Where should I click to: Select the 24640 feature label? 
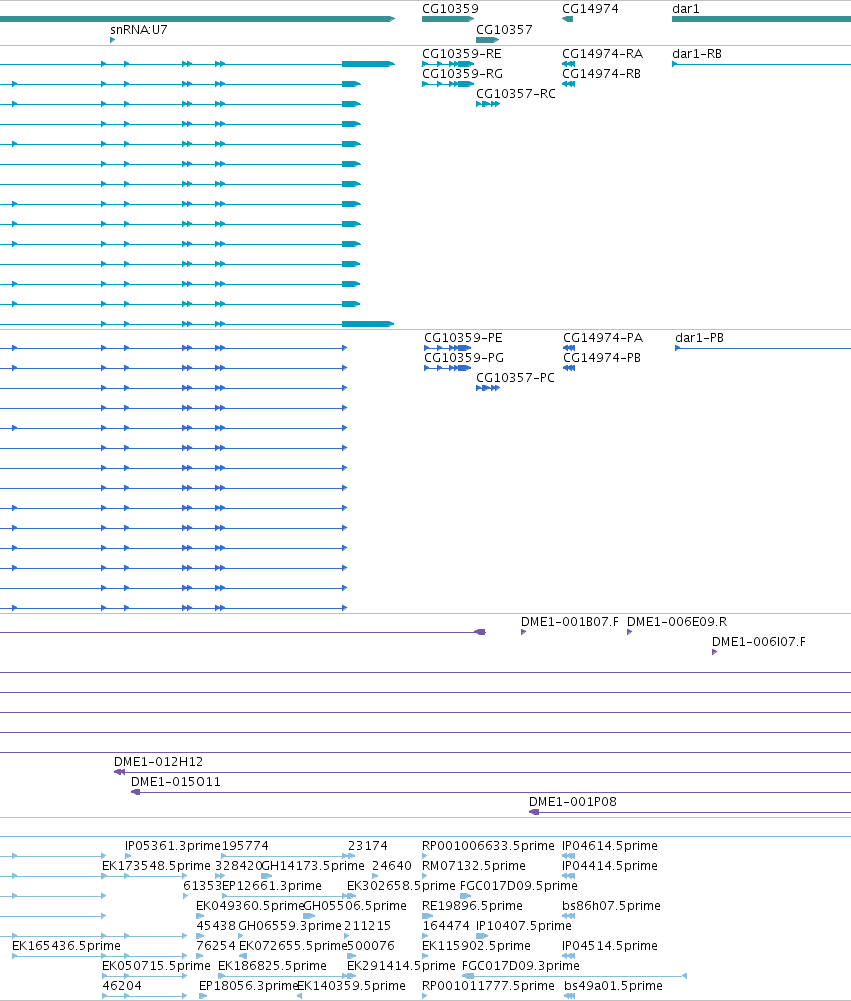[x=392, y=866]
